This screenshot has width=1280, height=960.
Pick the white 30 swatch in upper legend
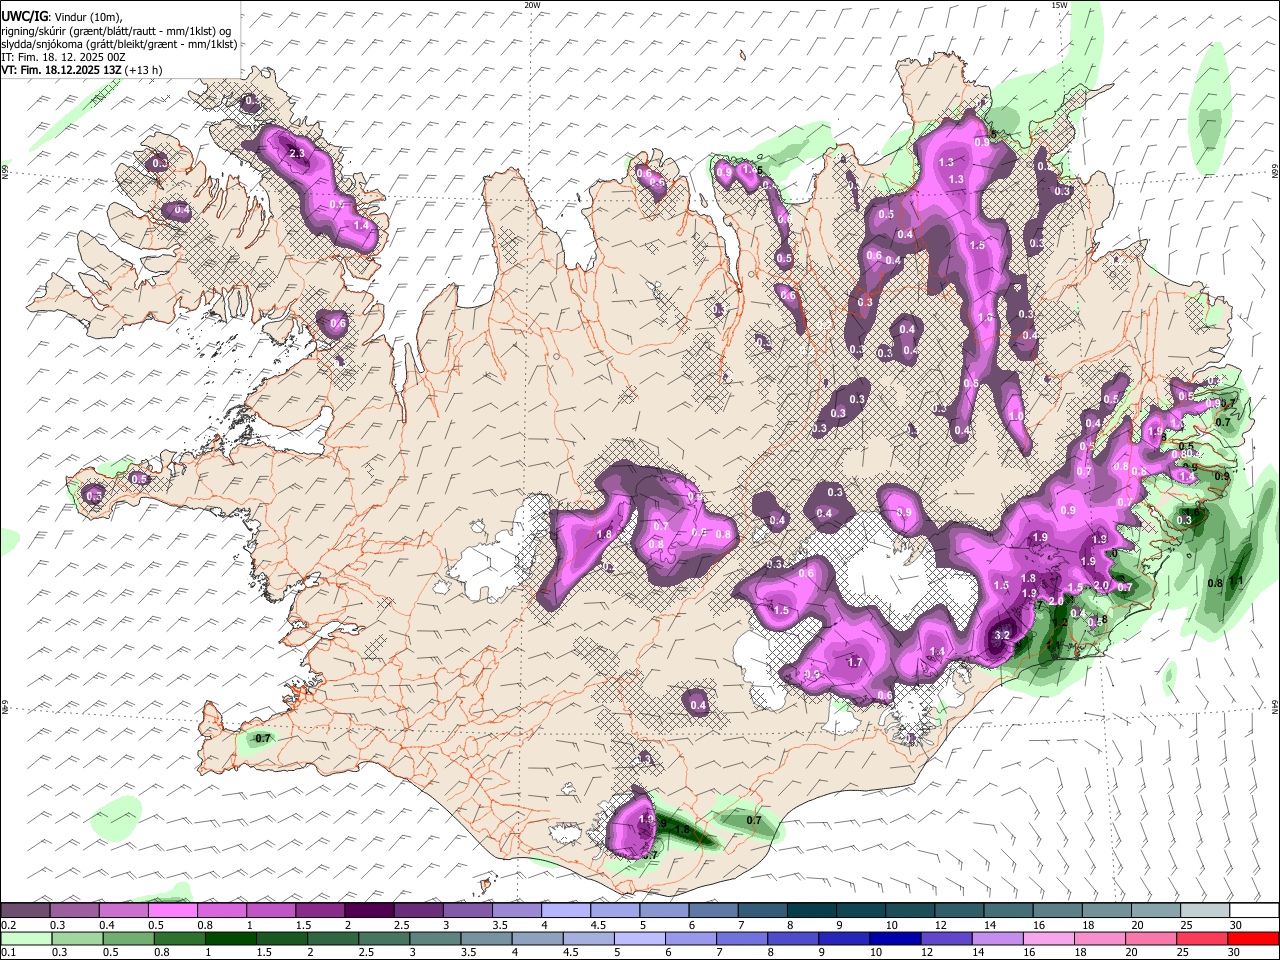pos(1254,911)
